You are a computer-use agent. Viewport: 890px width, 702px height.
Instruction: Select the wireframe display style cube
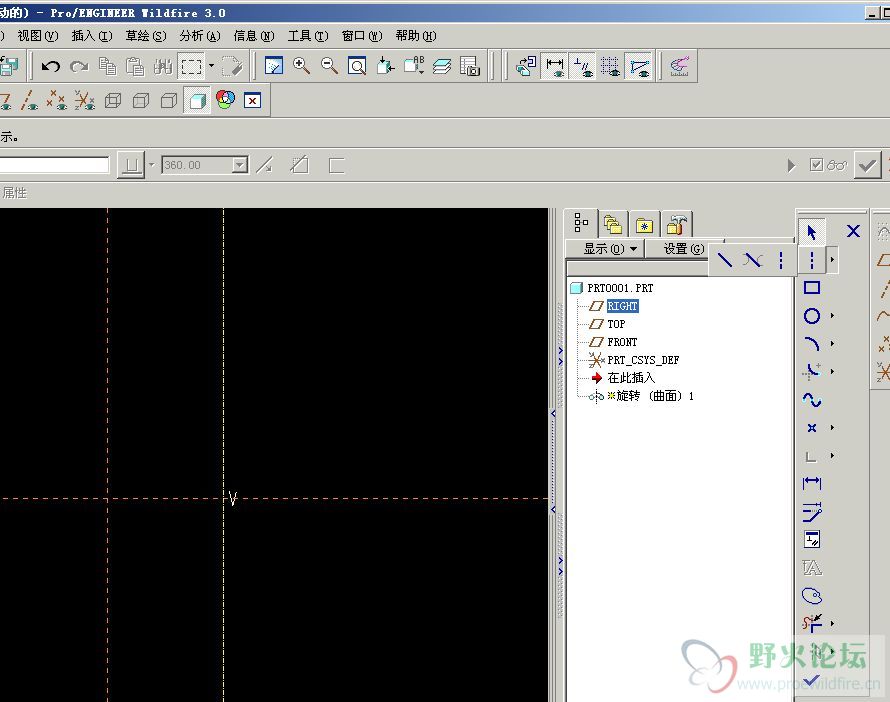pos(113,101)
